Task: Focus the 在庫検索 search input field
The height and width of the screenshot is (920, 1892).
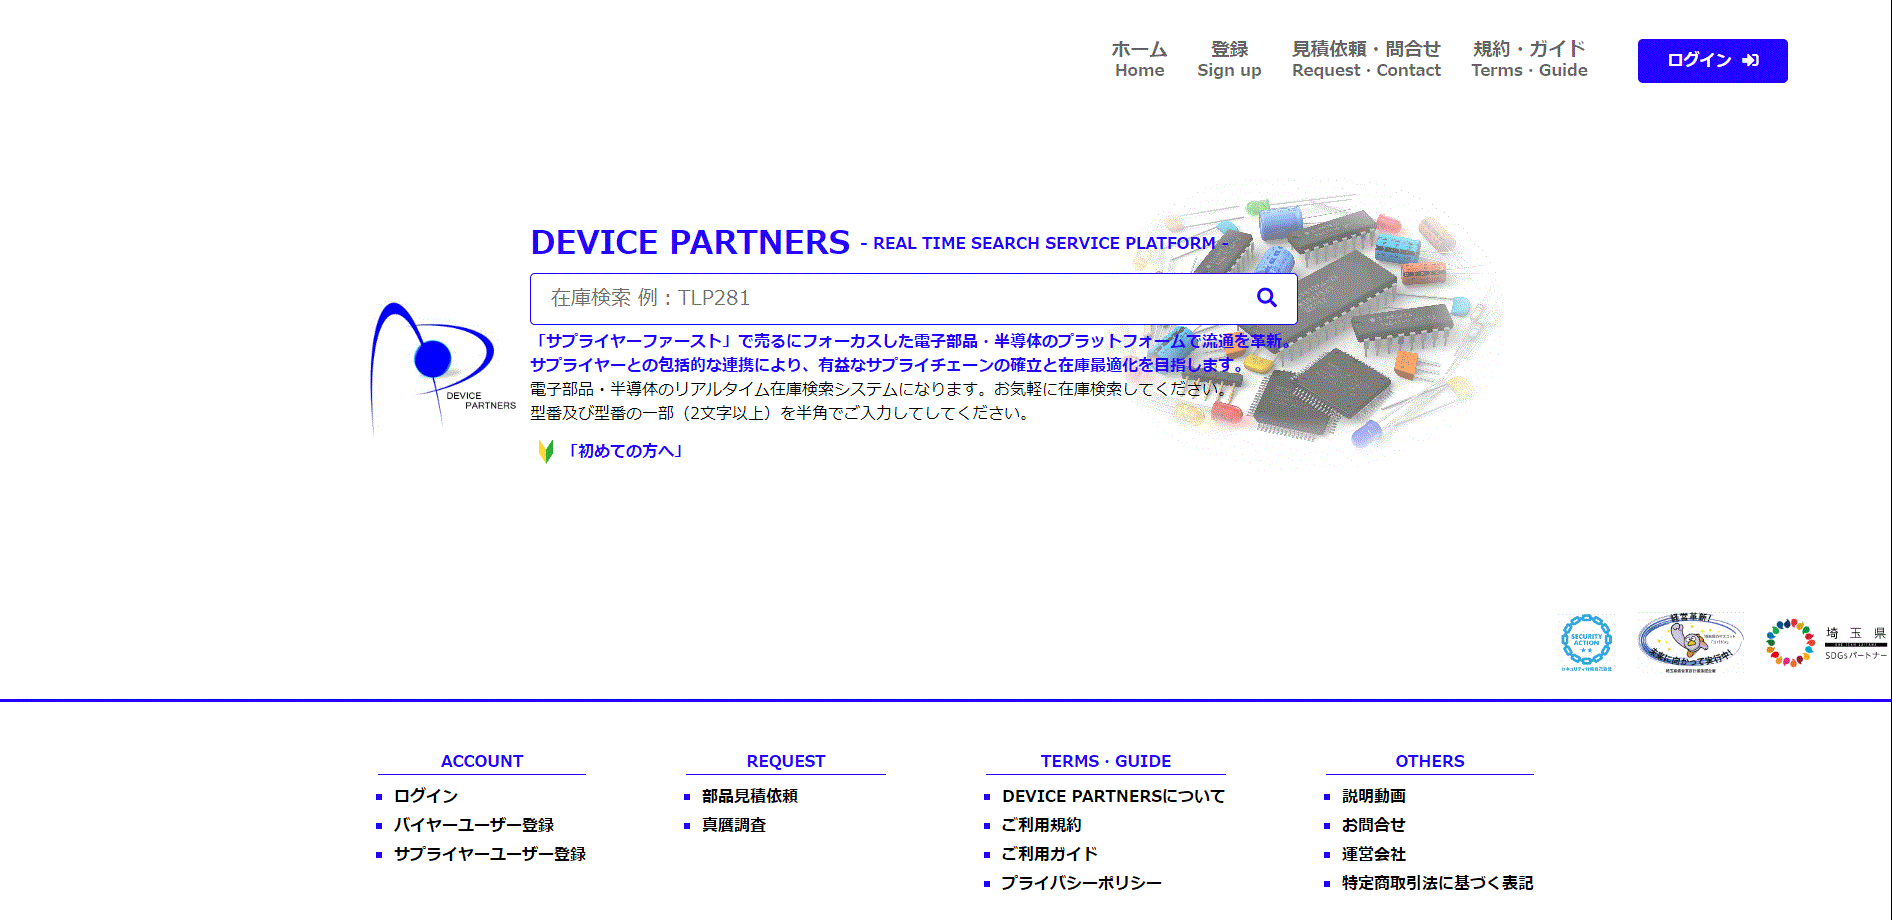Action: [x=913, y=298]
